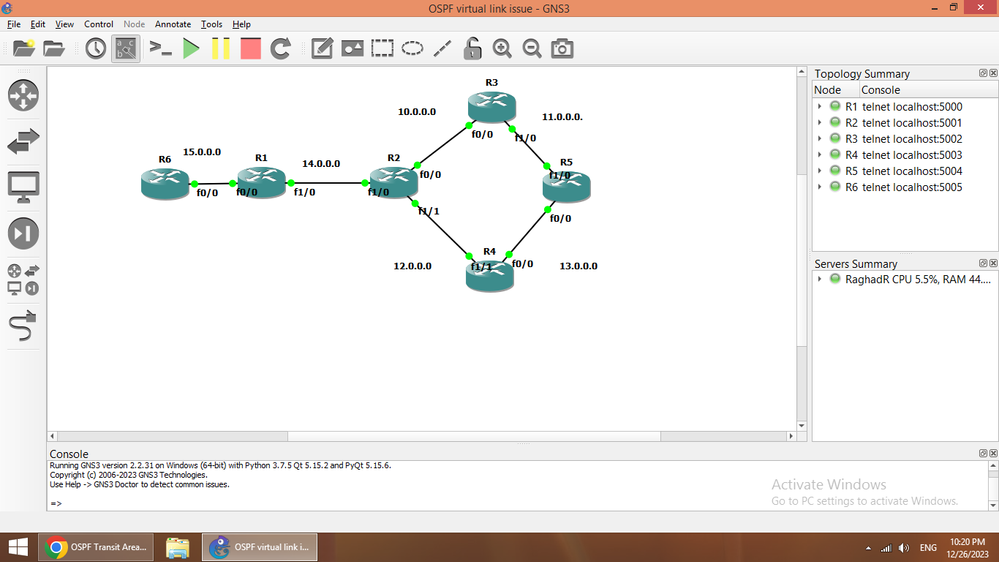
Task: Open the Annotate menu
Action: (x=173, y=24)
